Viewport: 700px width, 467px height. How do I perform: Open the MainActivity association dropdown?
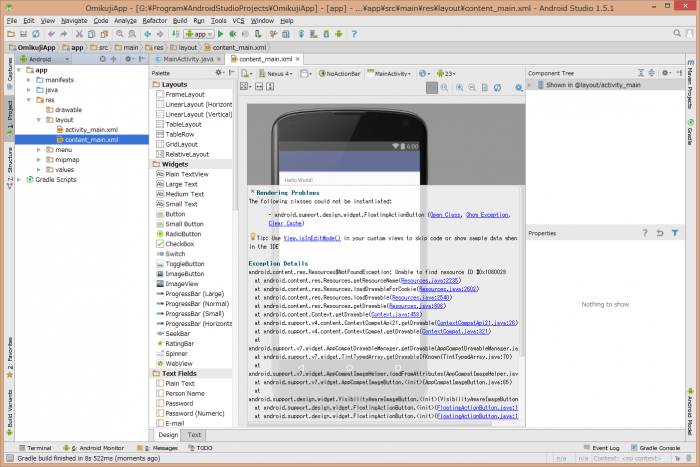(389, 74)
